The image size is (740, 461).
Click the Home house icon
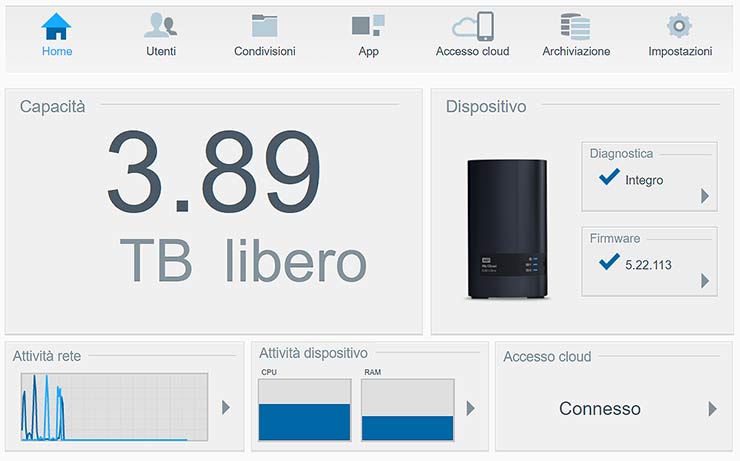point(57,25)
